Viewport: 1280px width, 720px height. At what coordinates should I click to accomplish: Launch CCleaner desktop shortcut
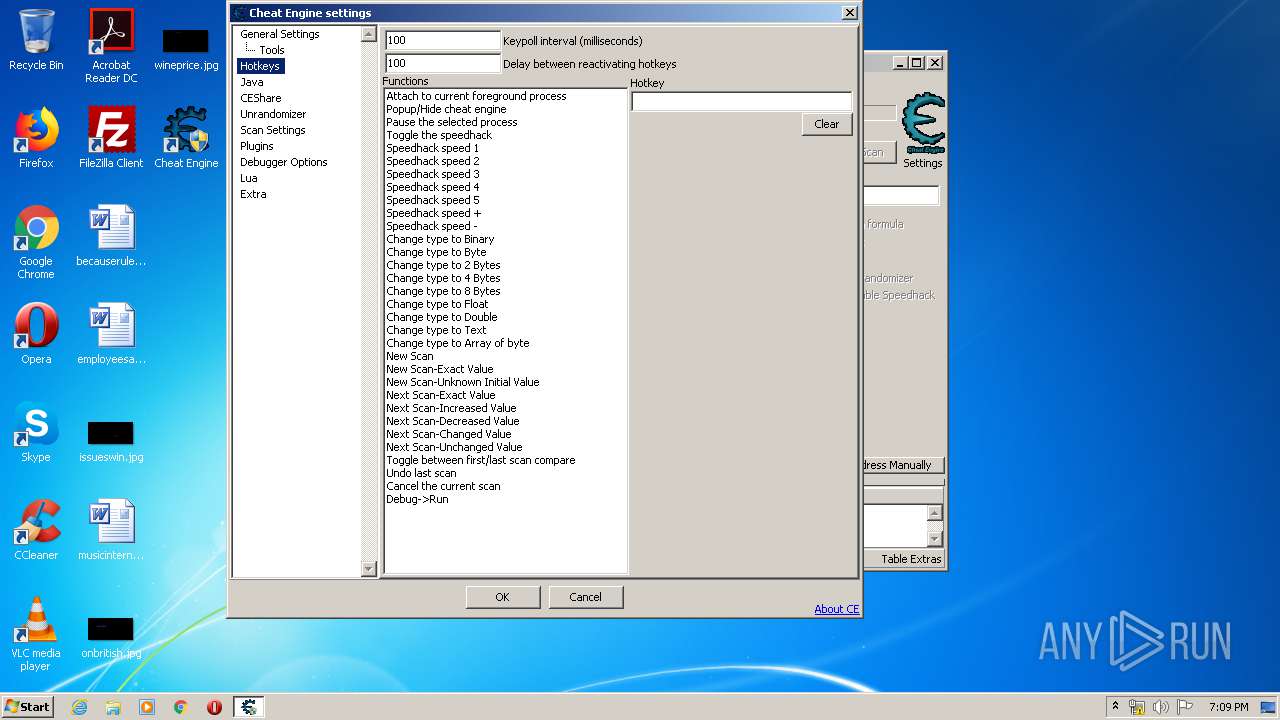[x=36, y=530]
